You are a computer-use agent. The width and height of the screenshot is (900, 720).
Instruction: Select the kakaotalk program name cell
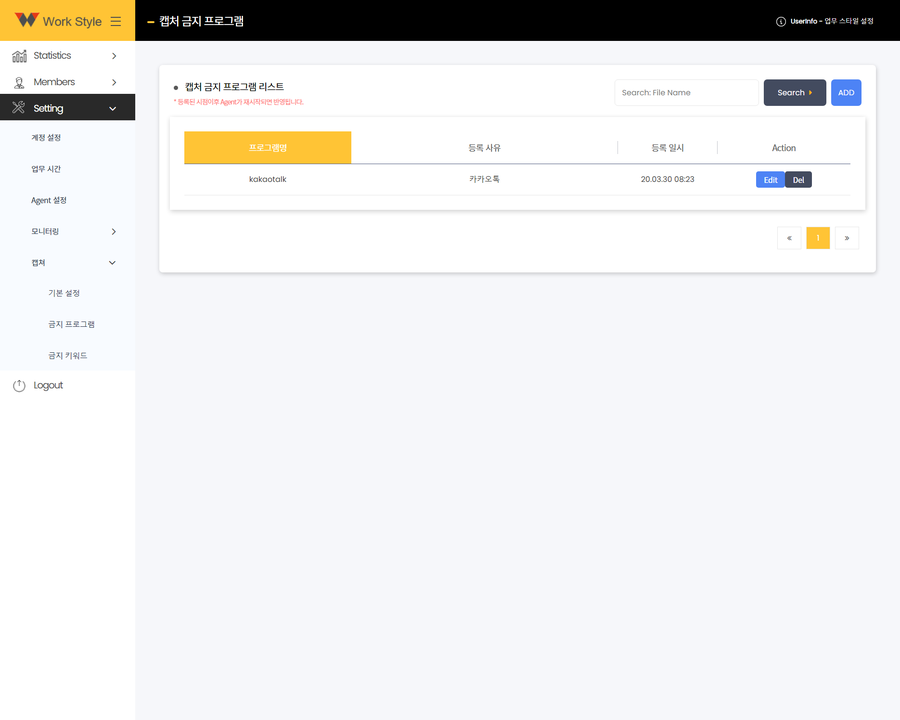(x=267, y=179)
